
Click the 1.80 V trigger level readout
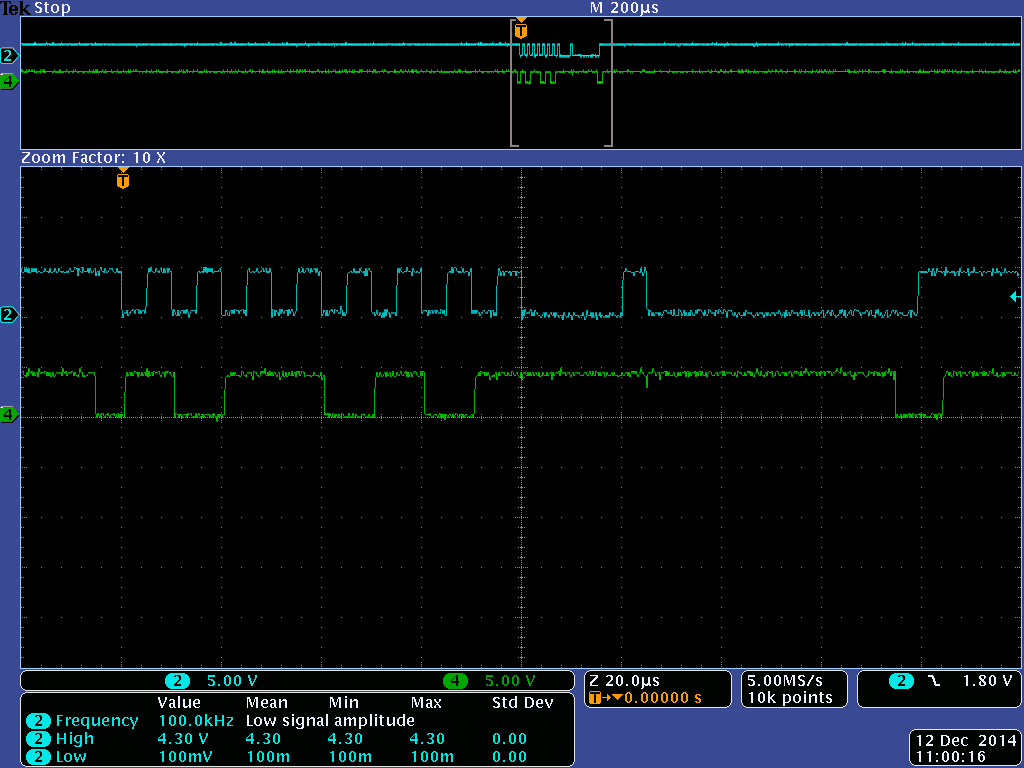tap(988, 681)
